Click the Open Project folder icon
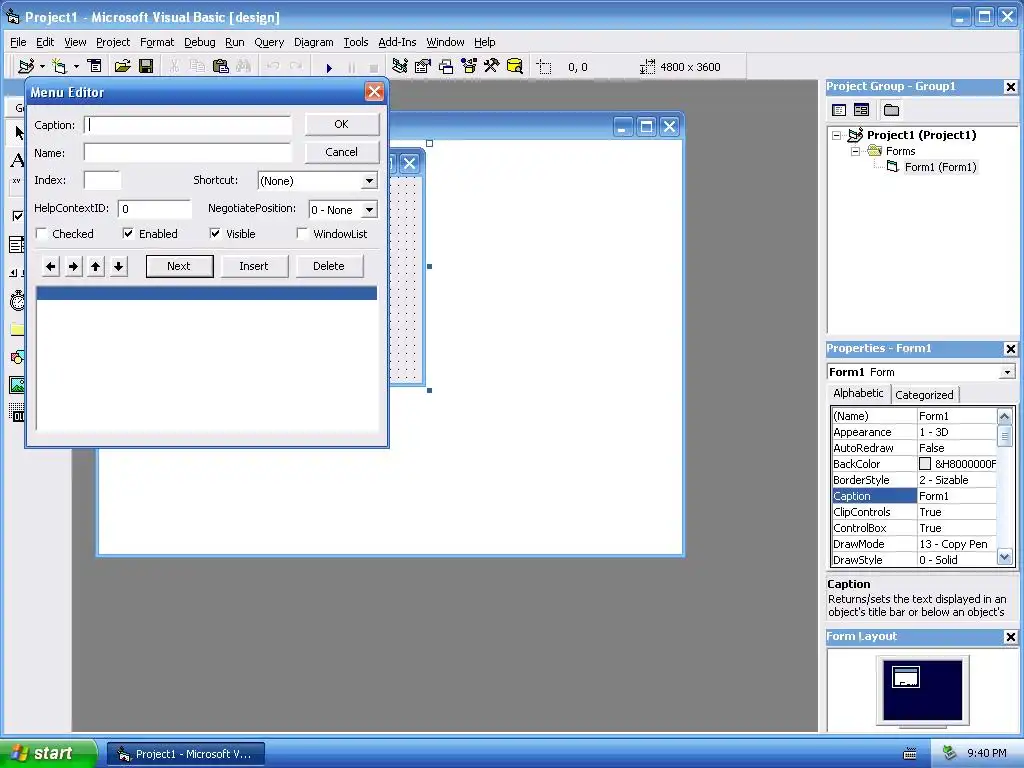1024x768 pixels. (122, 67)
